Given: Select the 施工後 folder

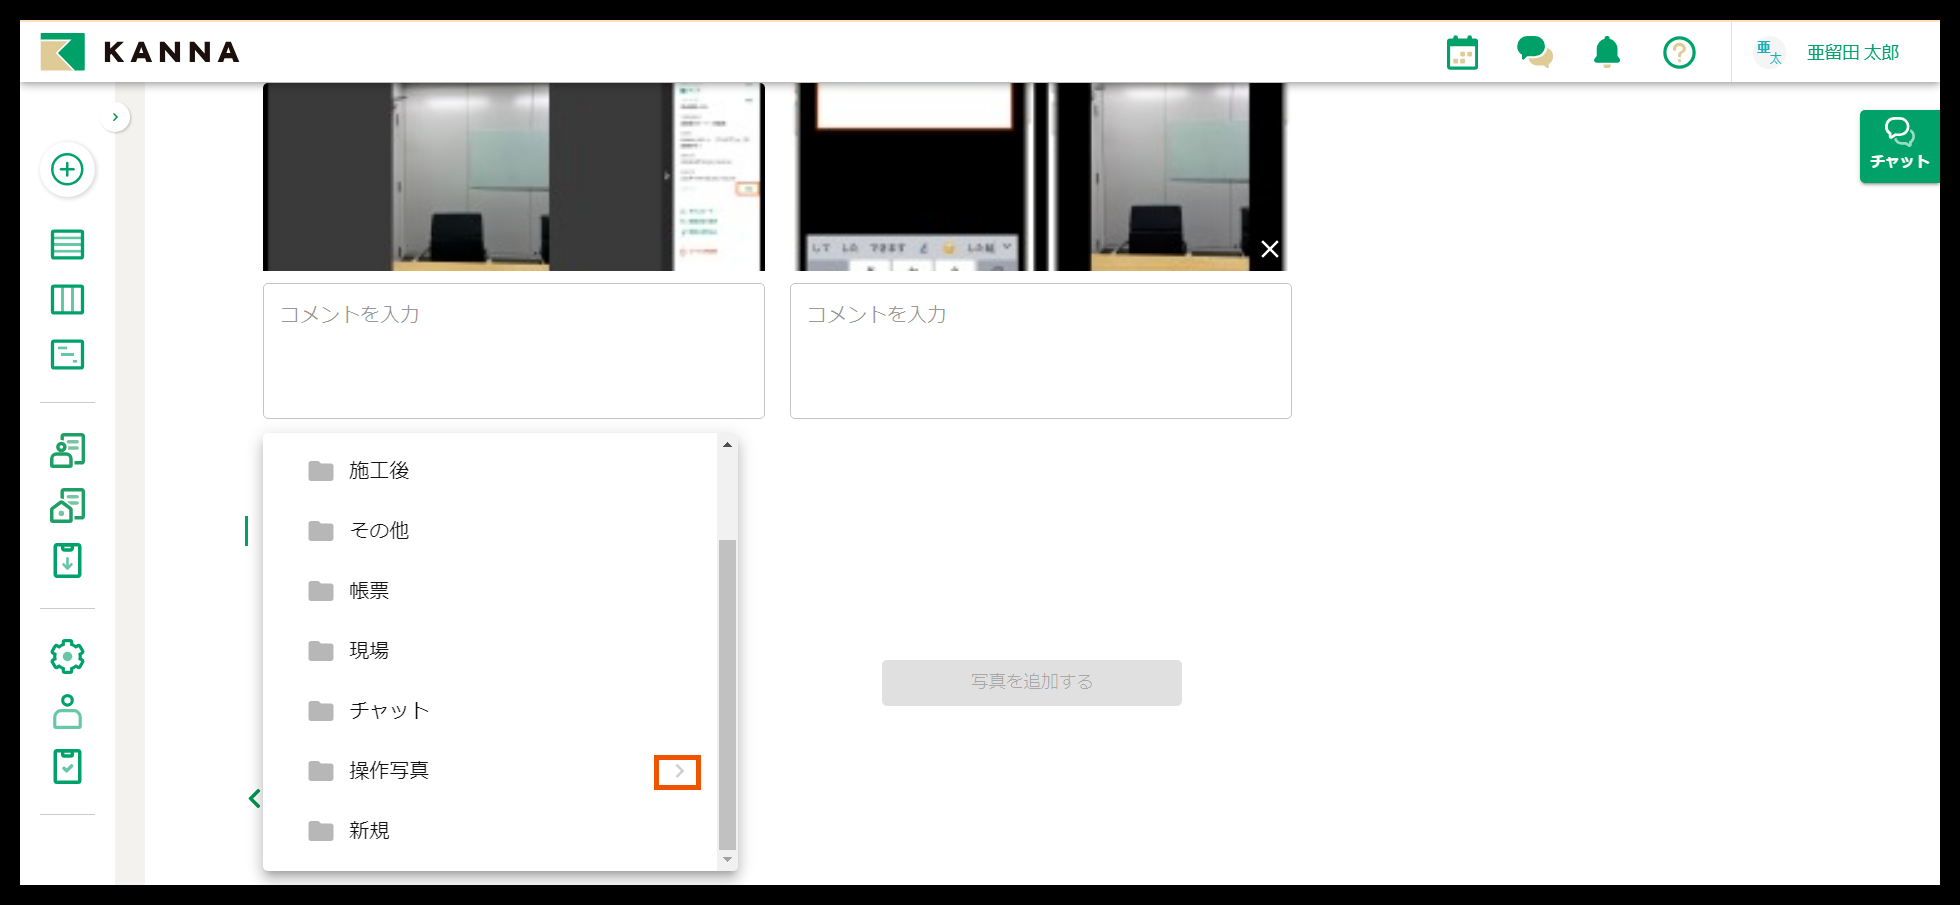Looking at the screenshot, I should tap(379, 470).
